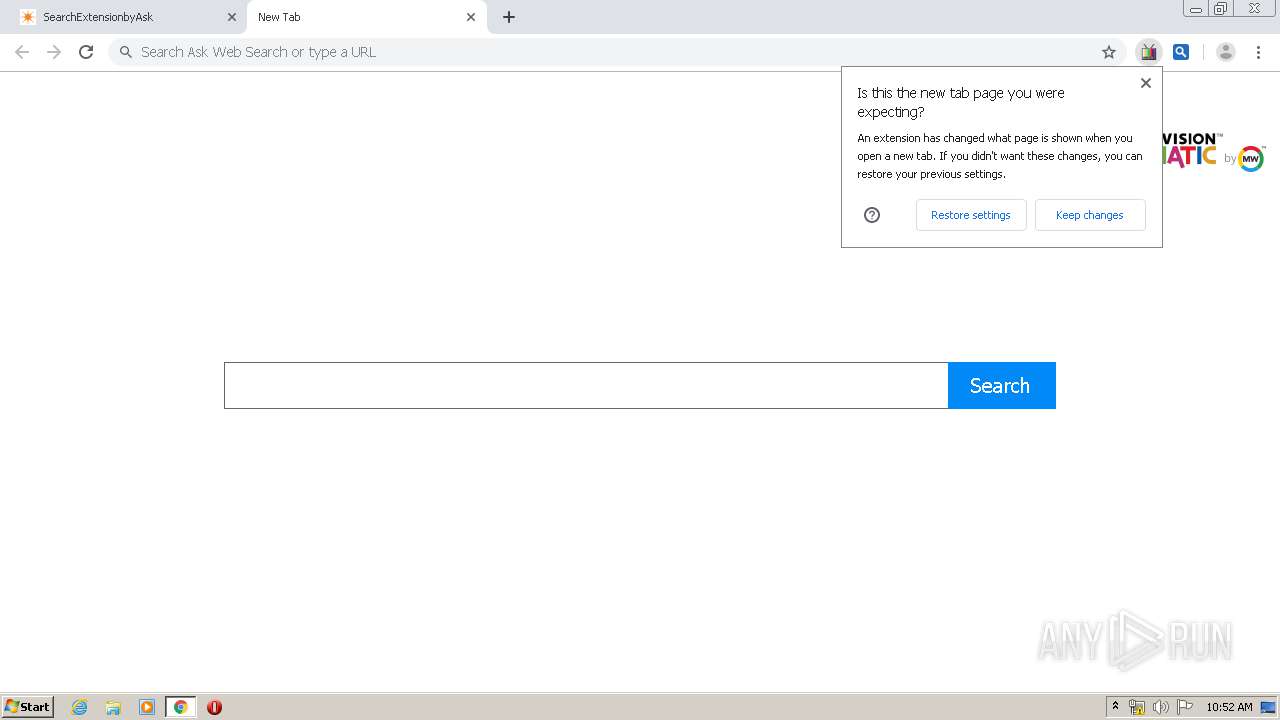Open the Windows Start menu
This screenshot has width=1280, height=720.
28,706
